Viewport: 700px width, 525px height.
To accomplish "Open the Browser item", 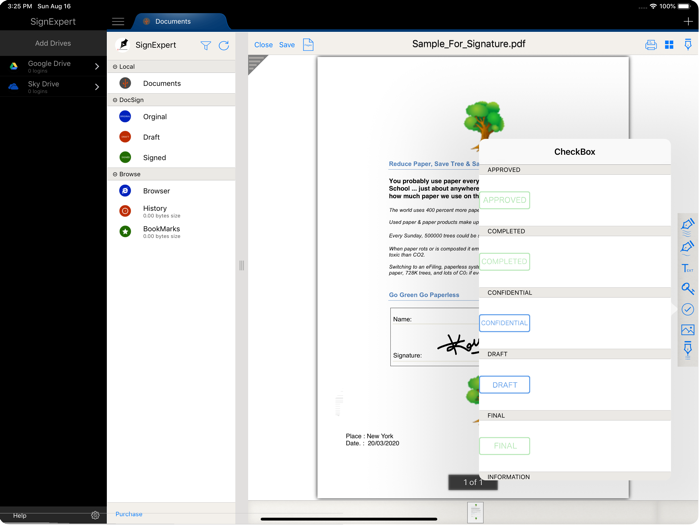I will [171, 191].
